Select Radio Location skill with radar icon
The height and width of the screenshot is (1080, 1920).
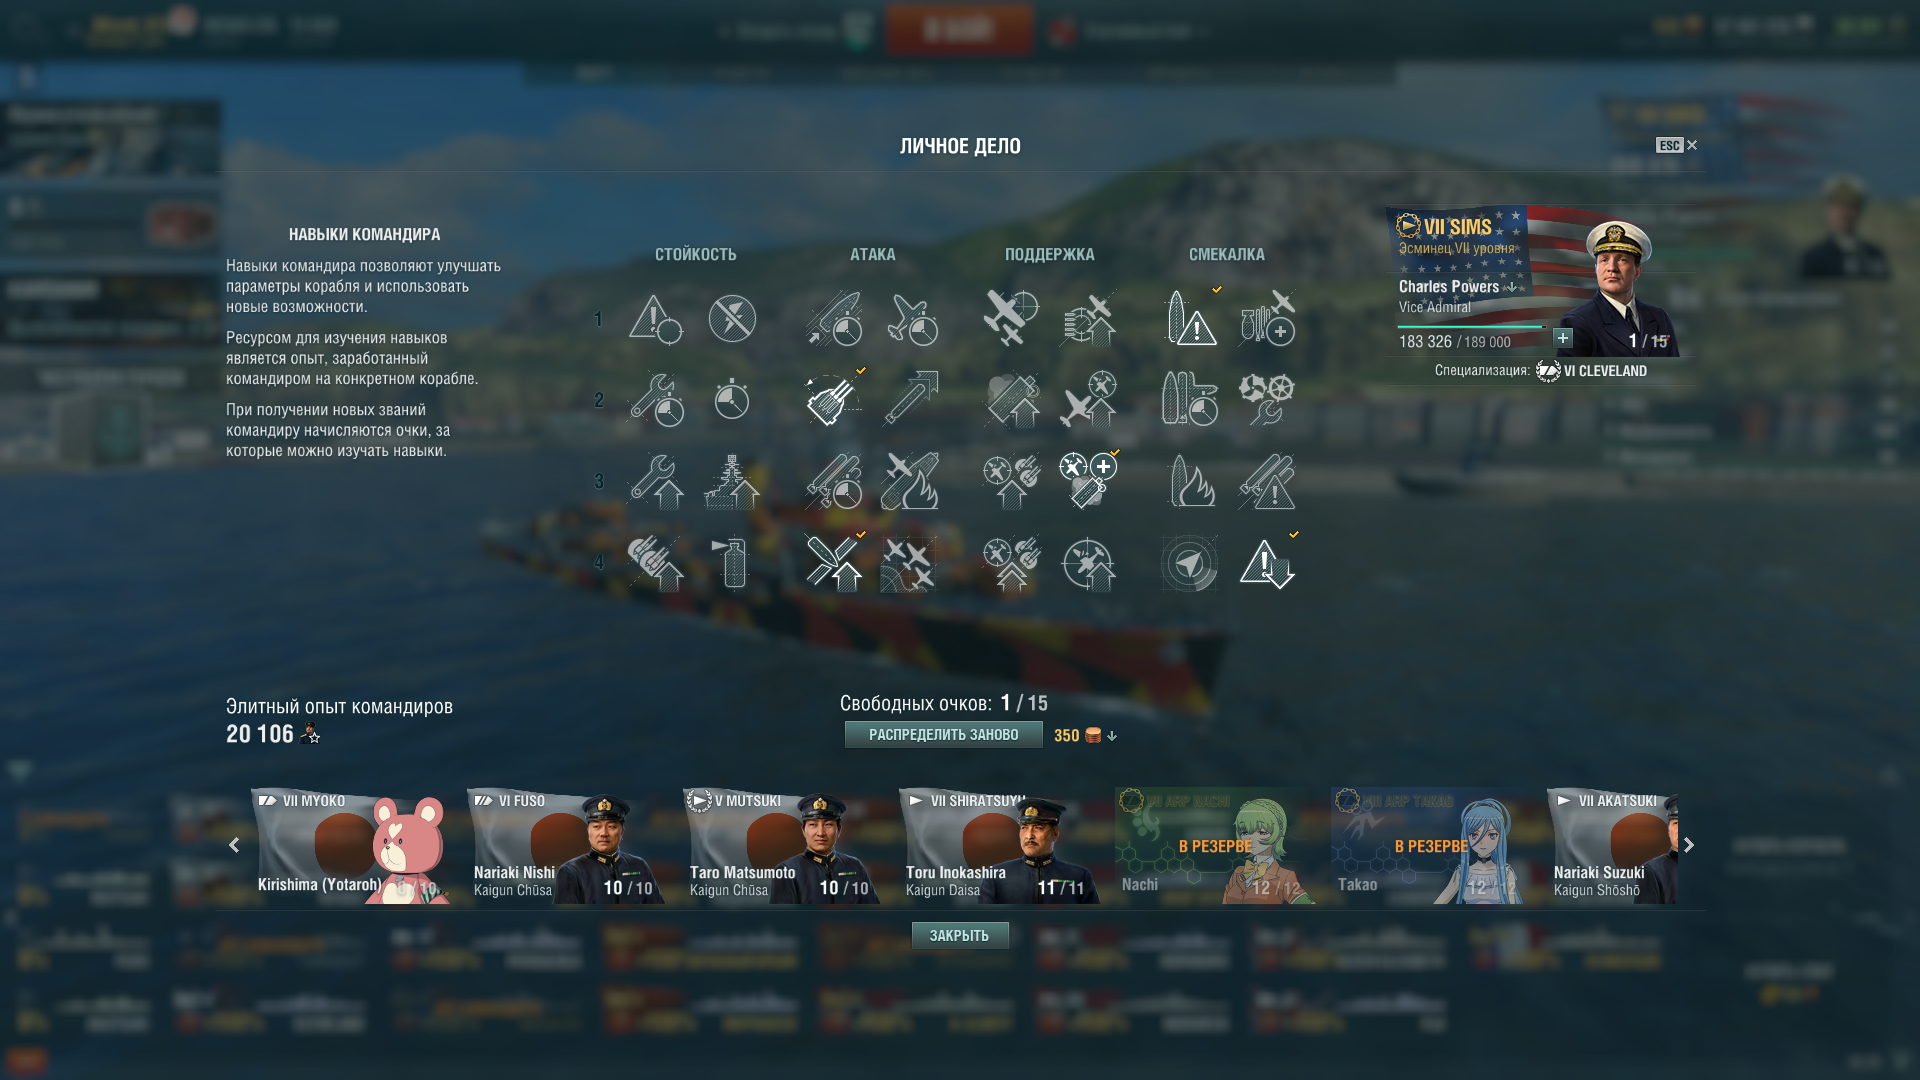(x=1189, y=563)
